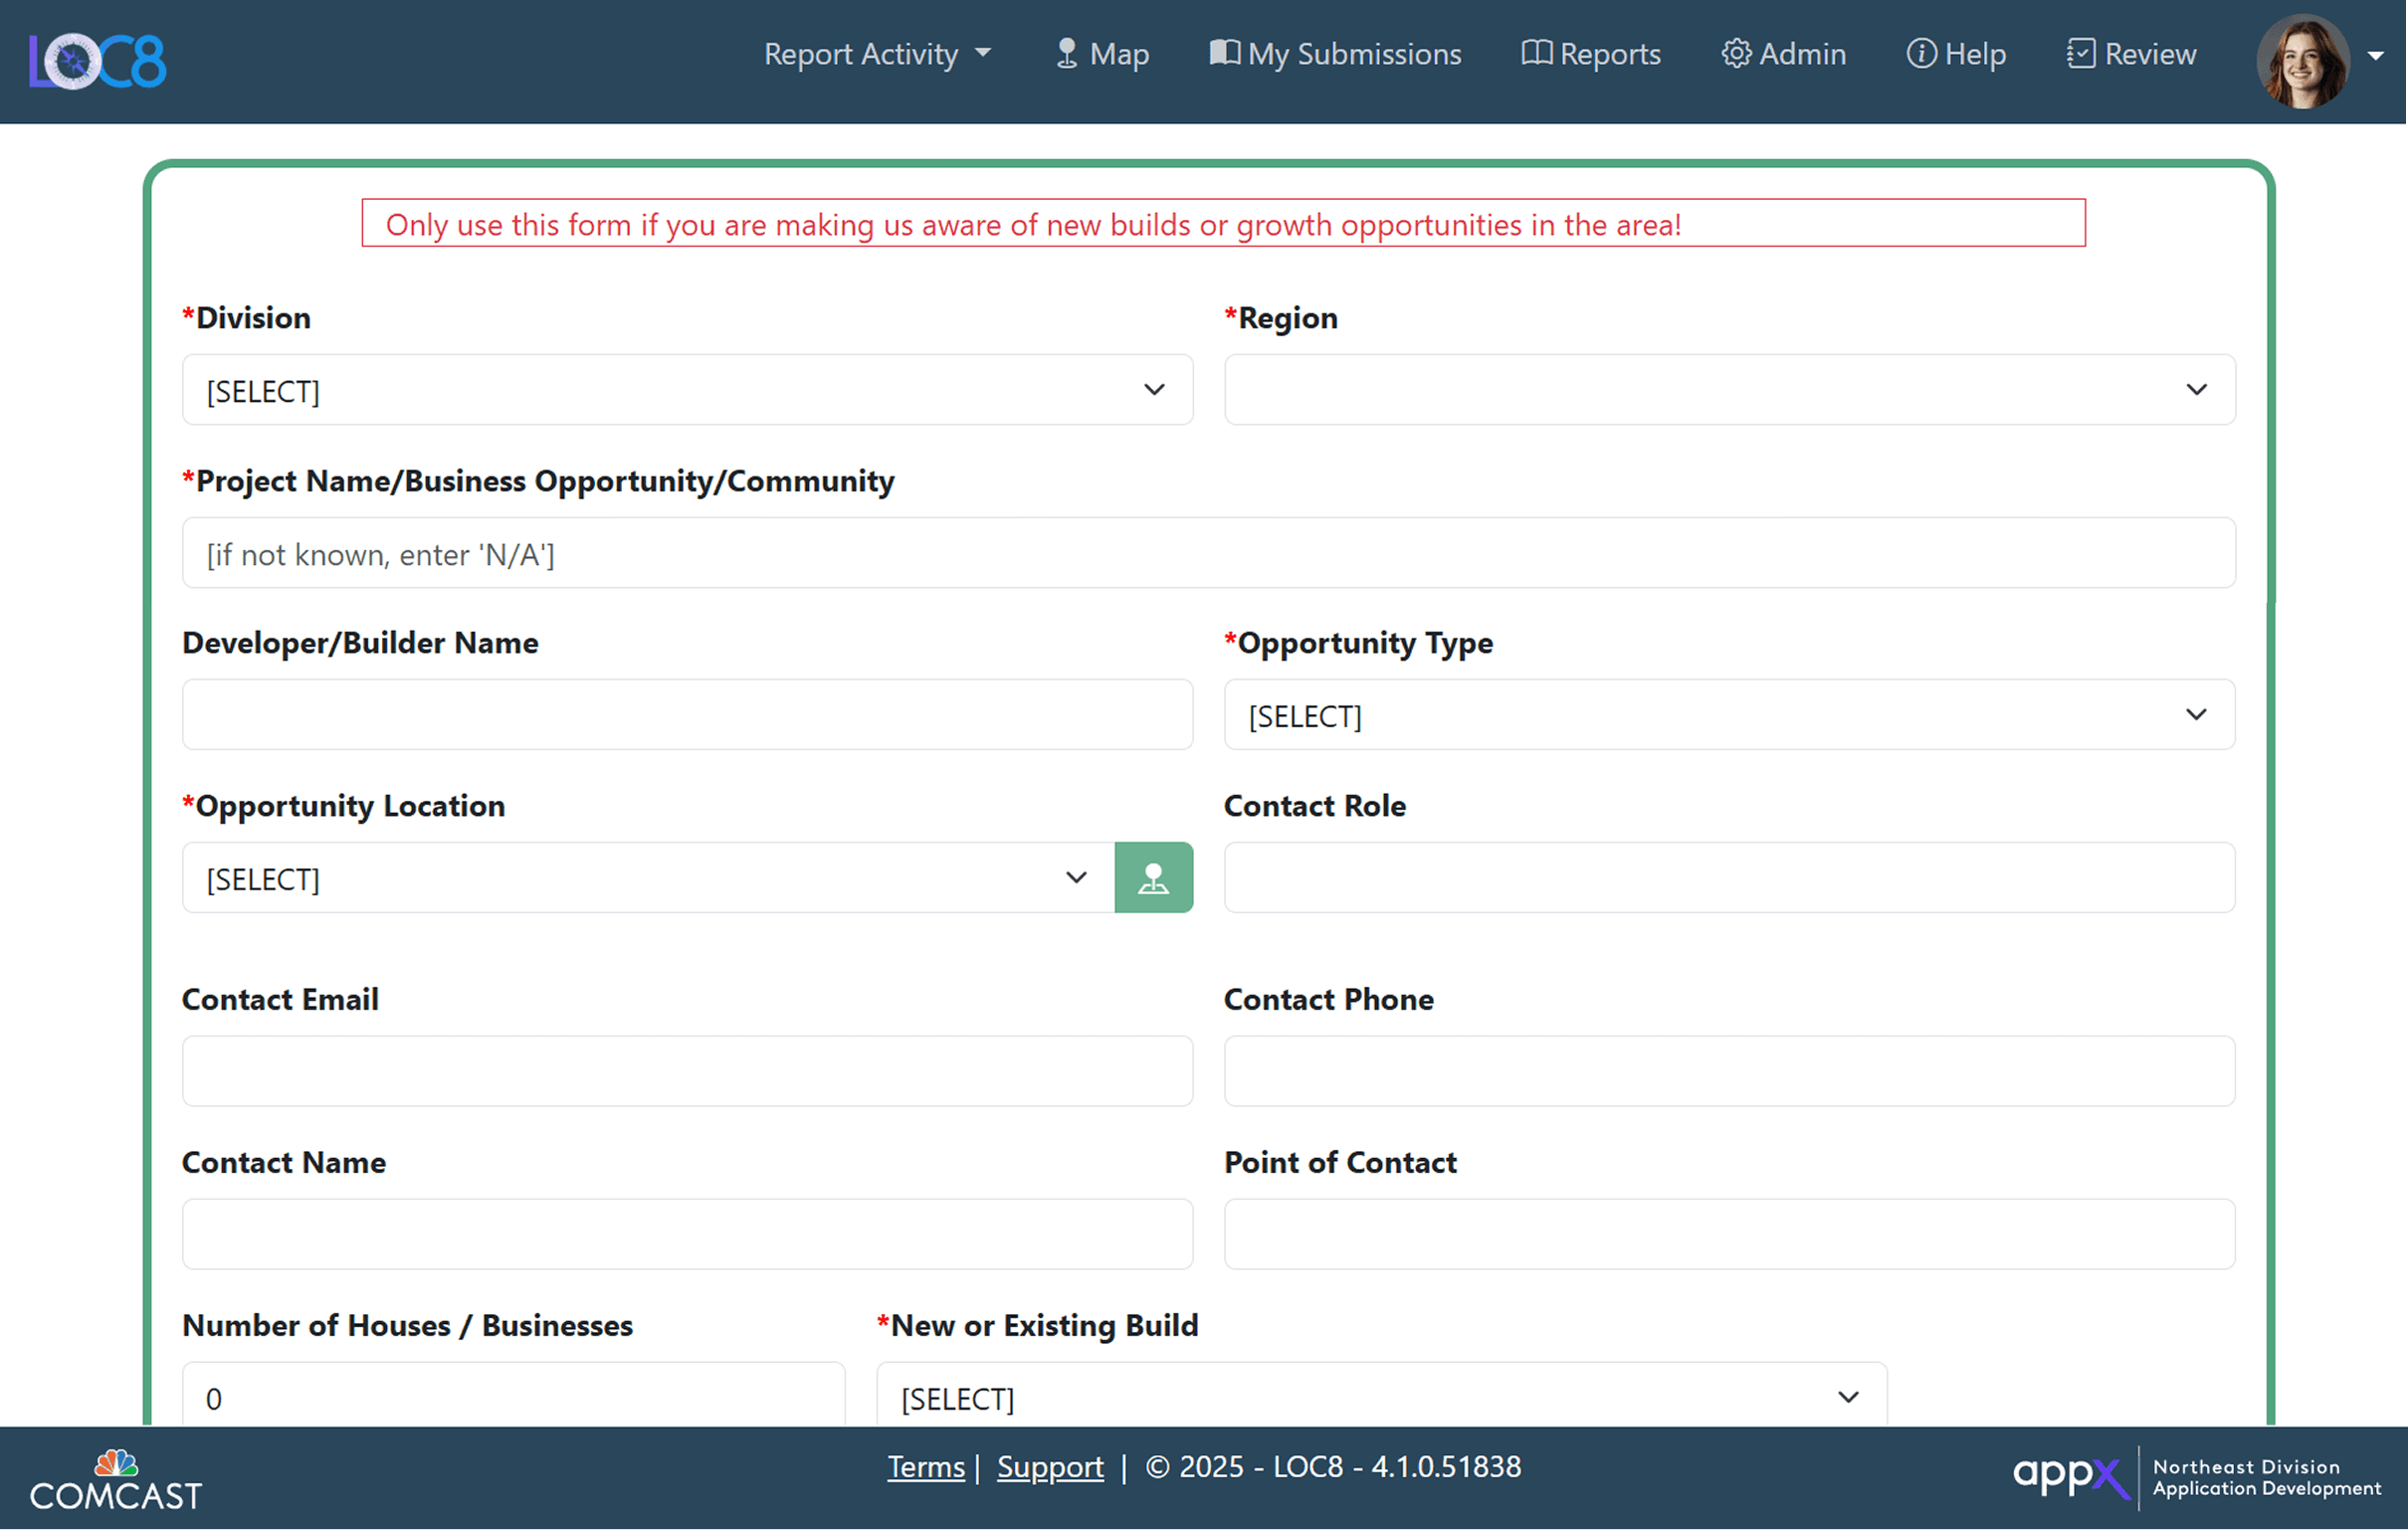This screenshot has width=2408, height=1530.
Task: Open the Division dropdown
Action: coord(687,390)
